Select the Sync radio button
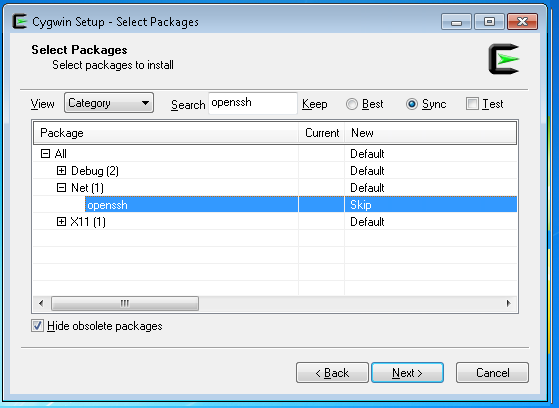 point(412,104)
